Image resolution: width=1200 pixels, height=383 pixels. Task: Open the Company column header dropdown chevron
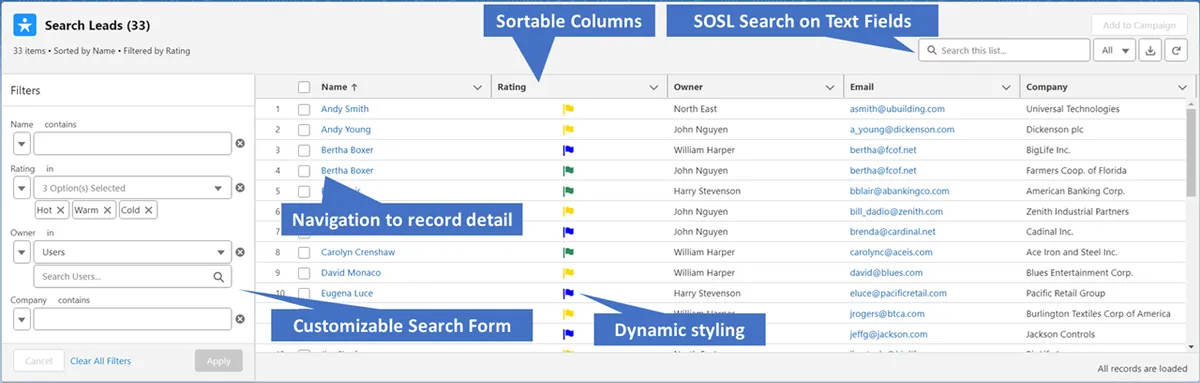pos(1182,88)
